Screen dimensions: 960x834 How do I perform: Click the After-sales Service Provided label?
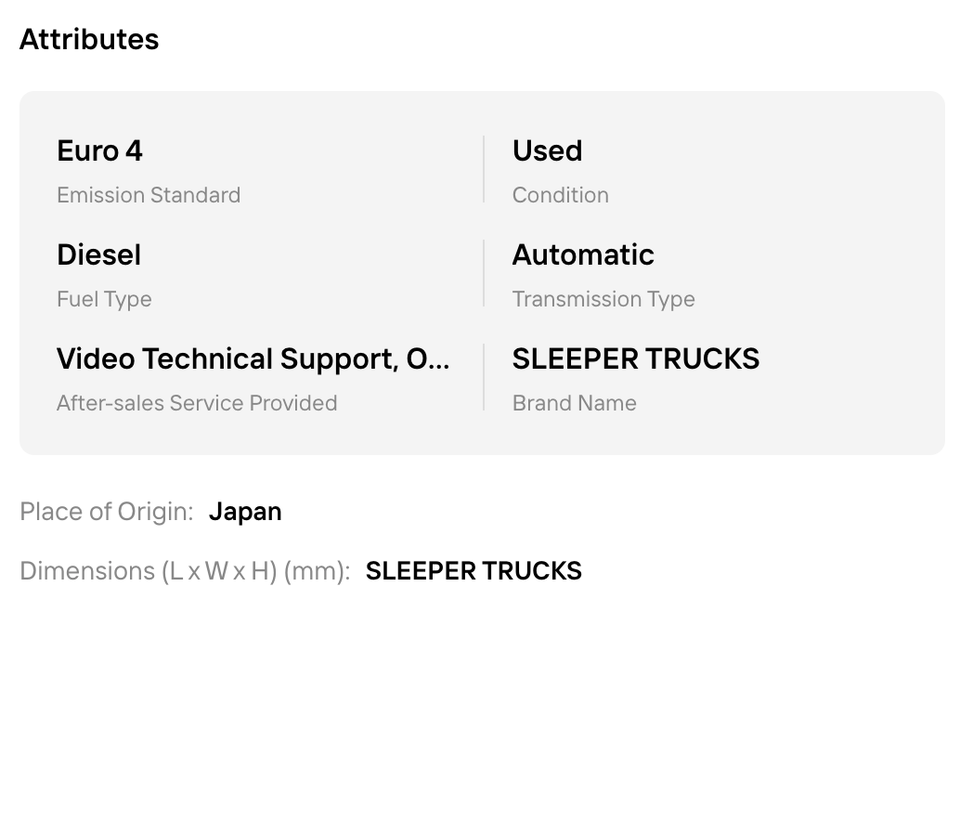197,403
